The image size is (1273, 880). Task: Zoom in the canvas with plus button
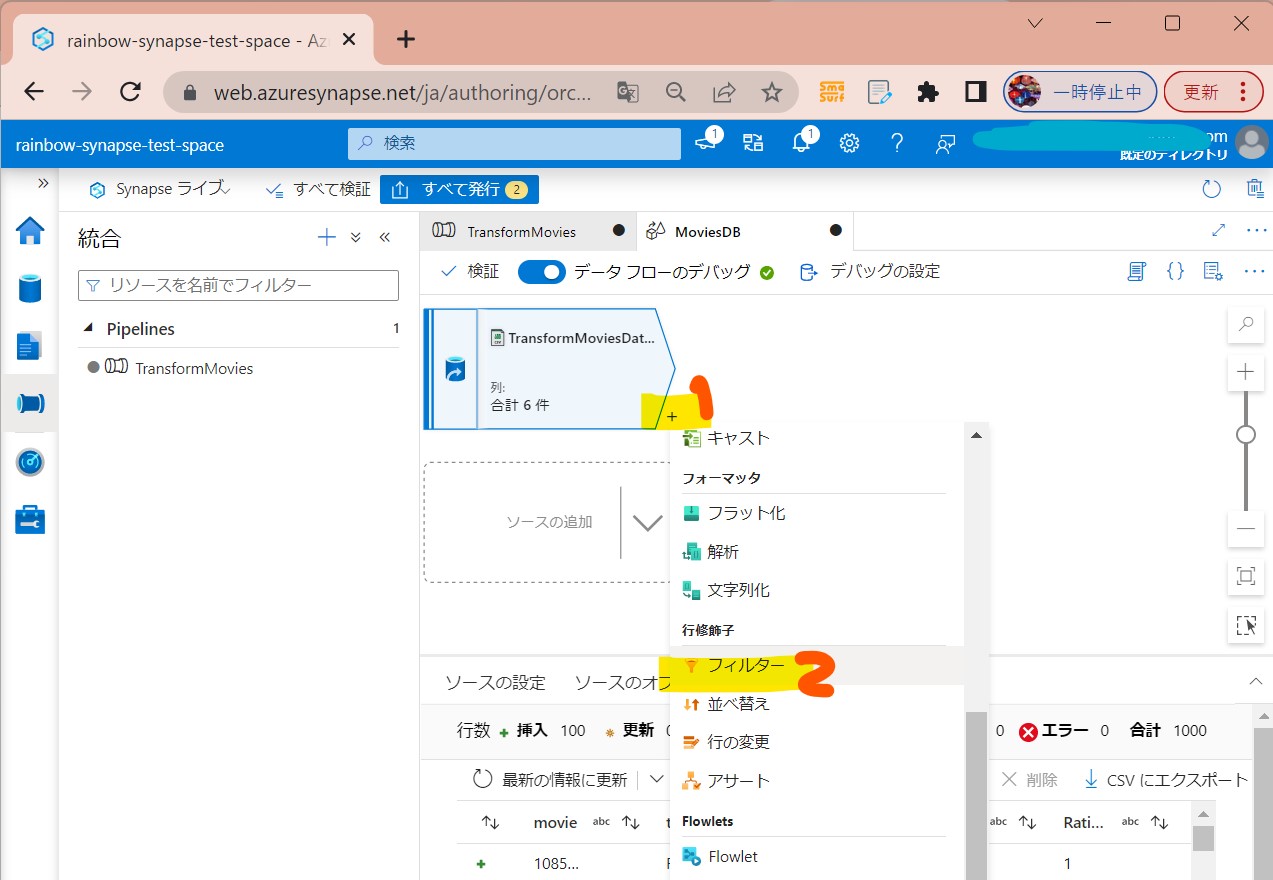pos(1246,371)
